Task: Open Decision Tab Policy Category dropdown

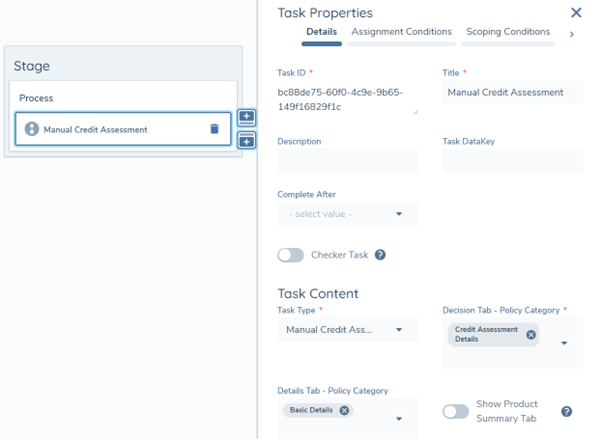Action: click(565, 343)
